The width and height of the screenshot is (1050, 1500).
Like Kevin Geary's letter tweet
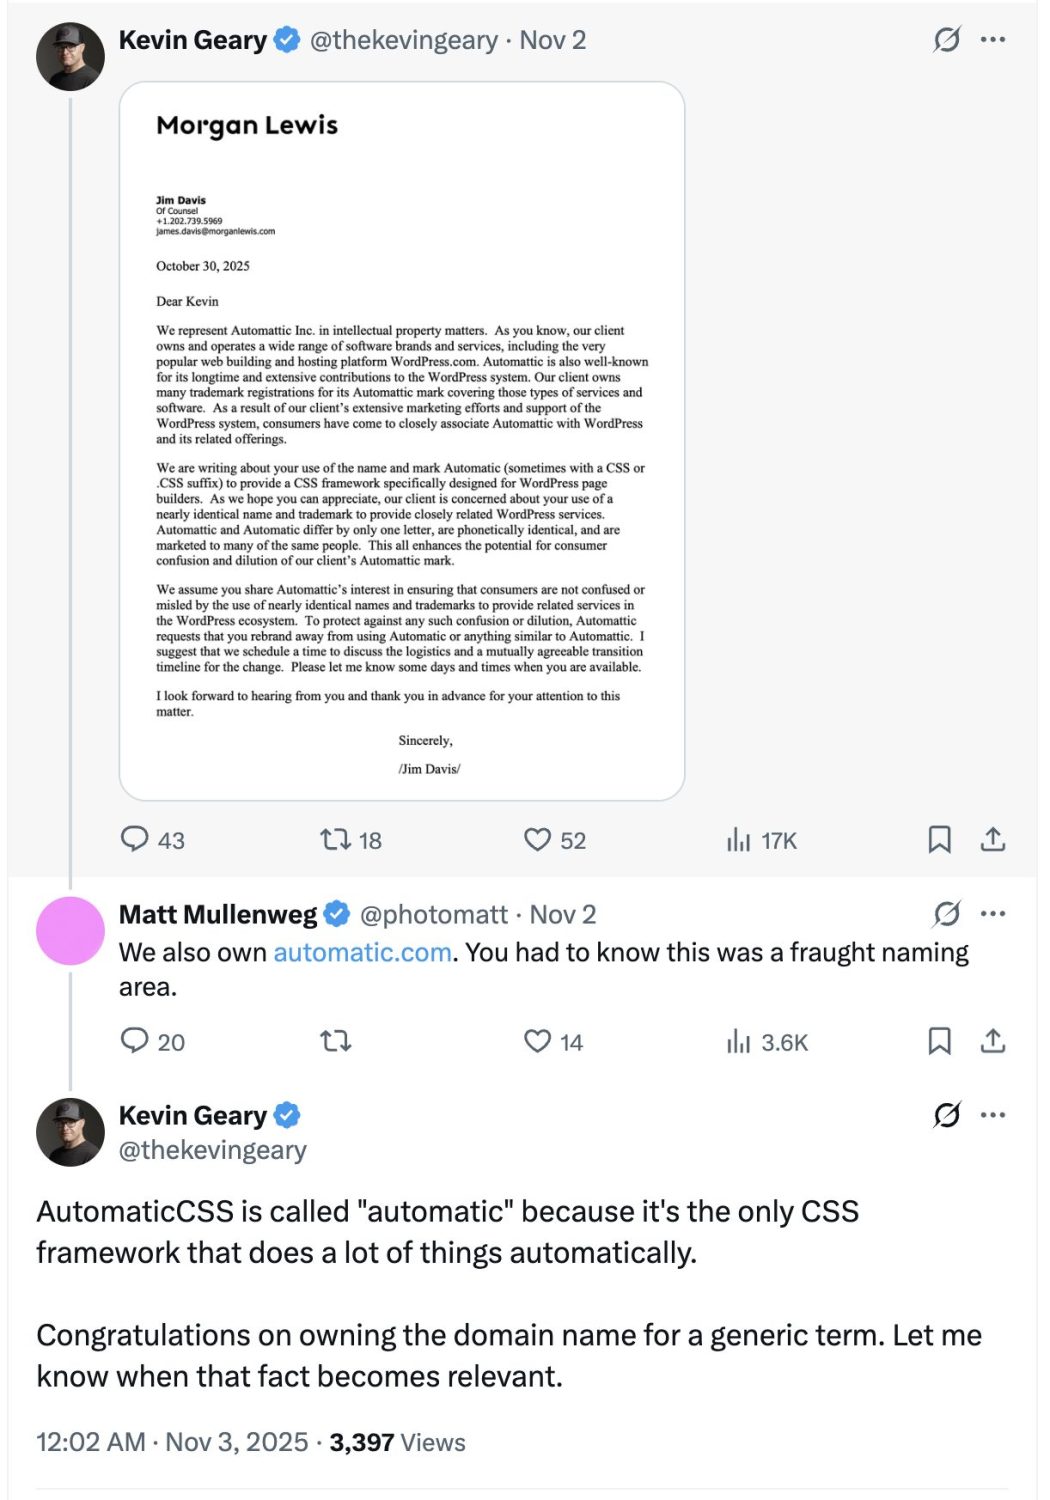click(538, 839)
